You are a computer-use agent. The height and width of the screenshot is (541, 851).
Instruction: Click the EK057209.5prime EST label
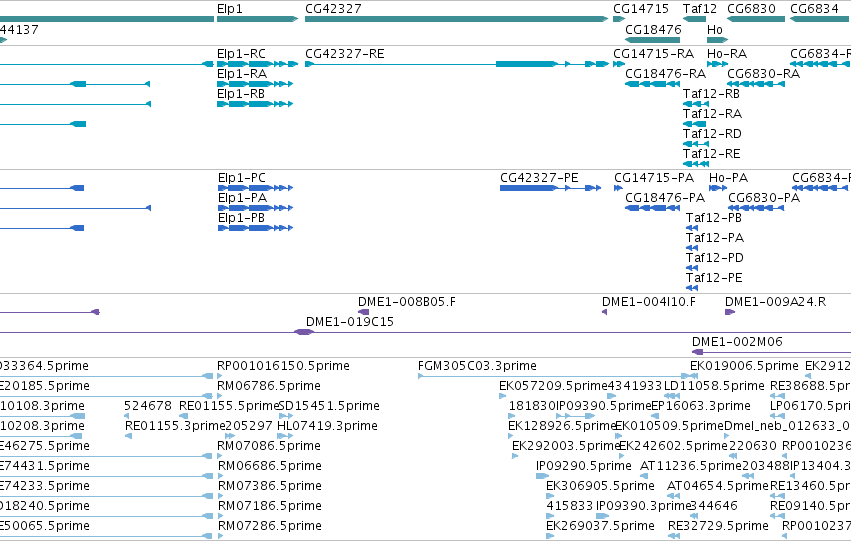(x=553, y=386)
